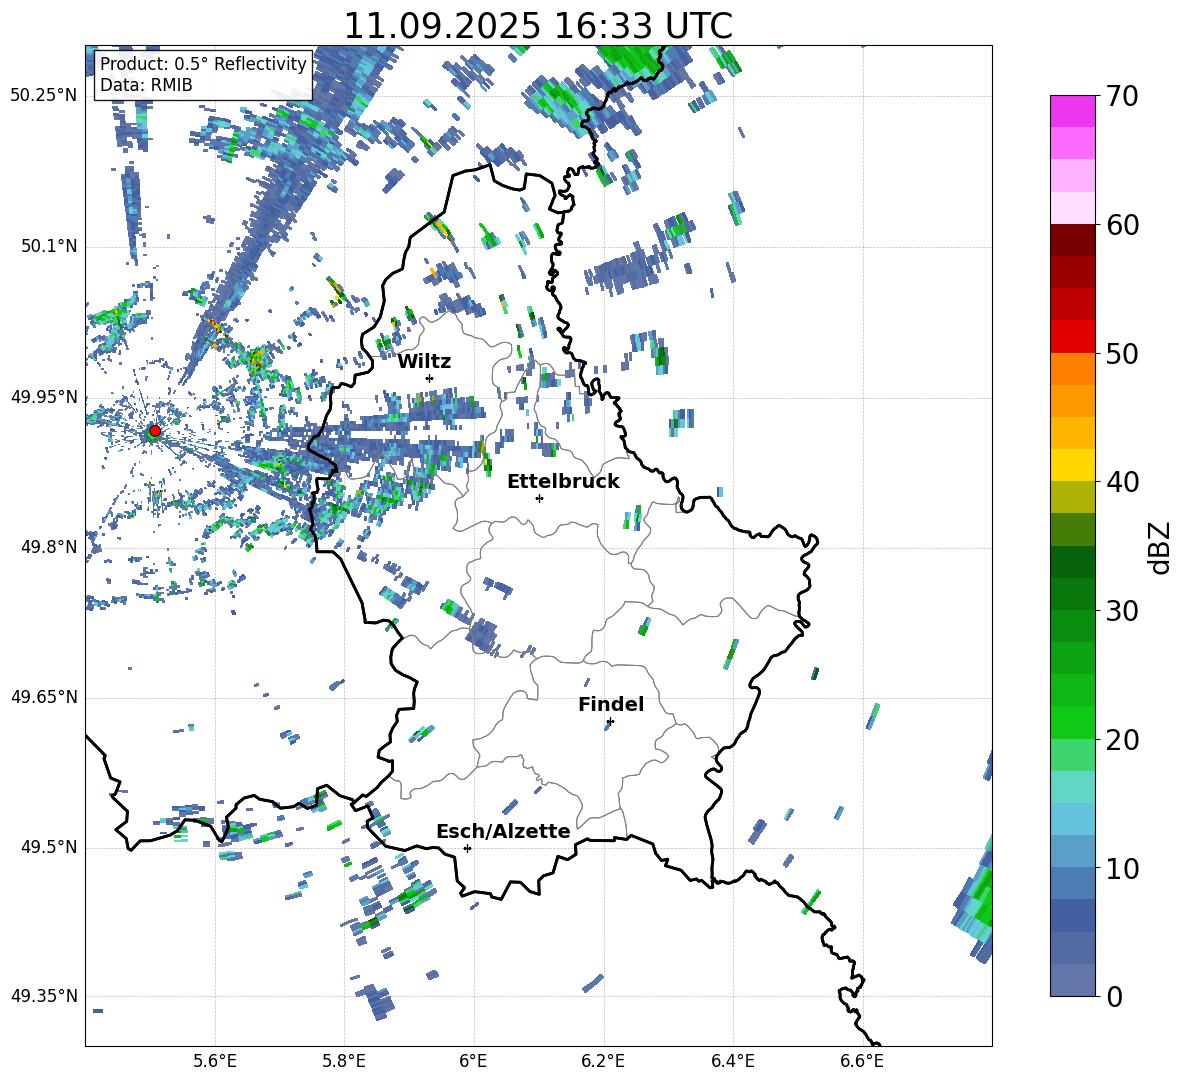The height and width of the screenshot is (1081, 1184).
Task: Click the Data: RMIB label
Action: (146, 85)
